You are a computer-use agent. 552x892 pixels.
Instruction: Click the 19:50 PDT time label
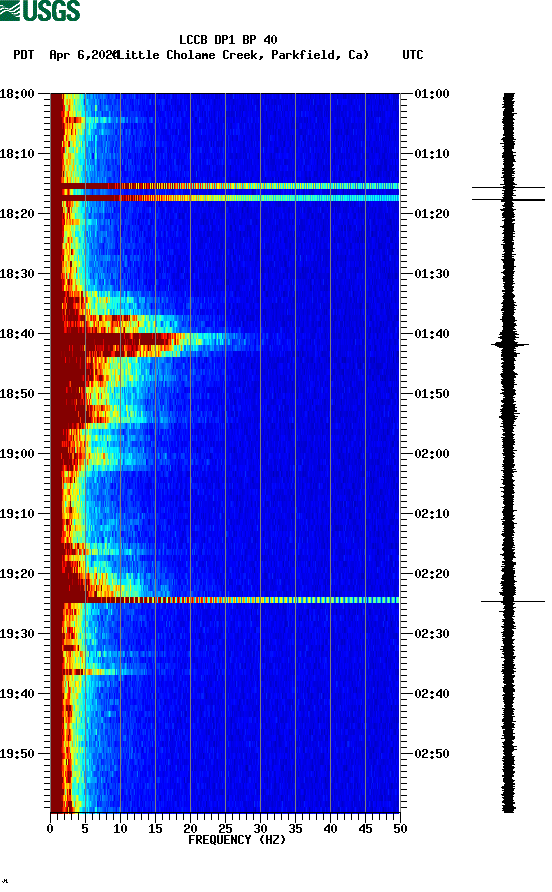pos(17,754)
